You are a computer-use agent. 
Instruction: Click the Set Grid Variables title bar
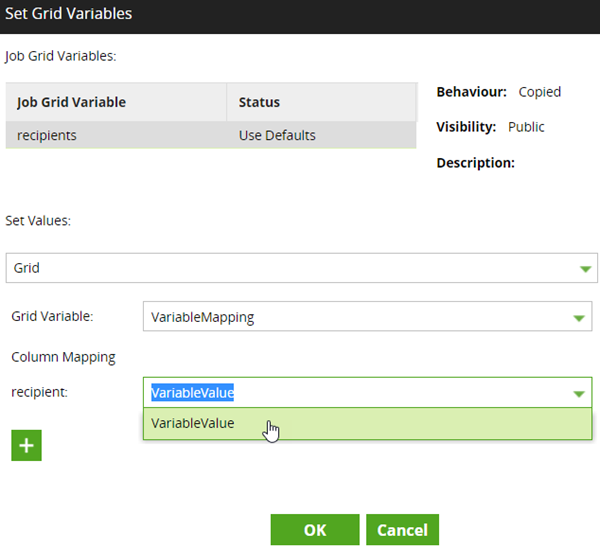300,15
